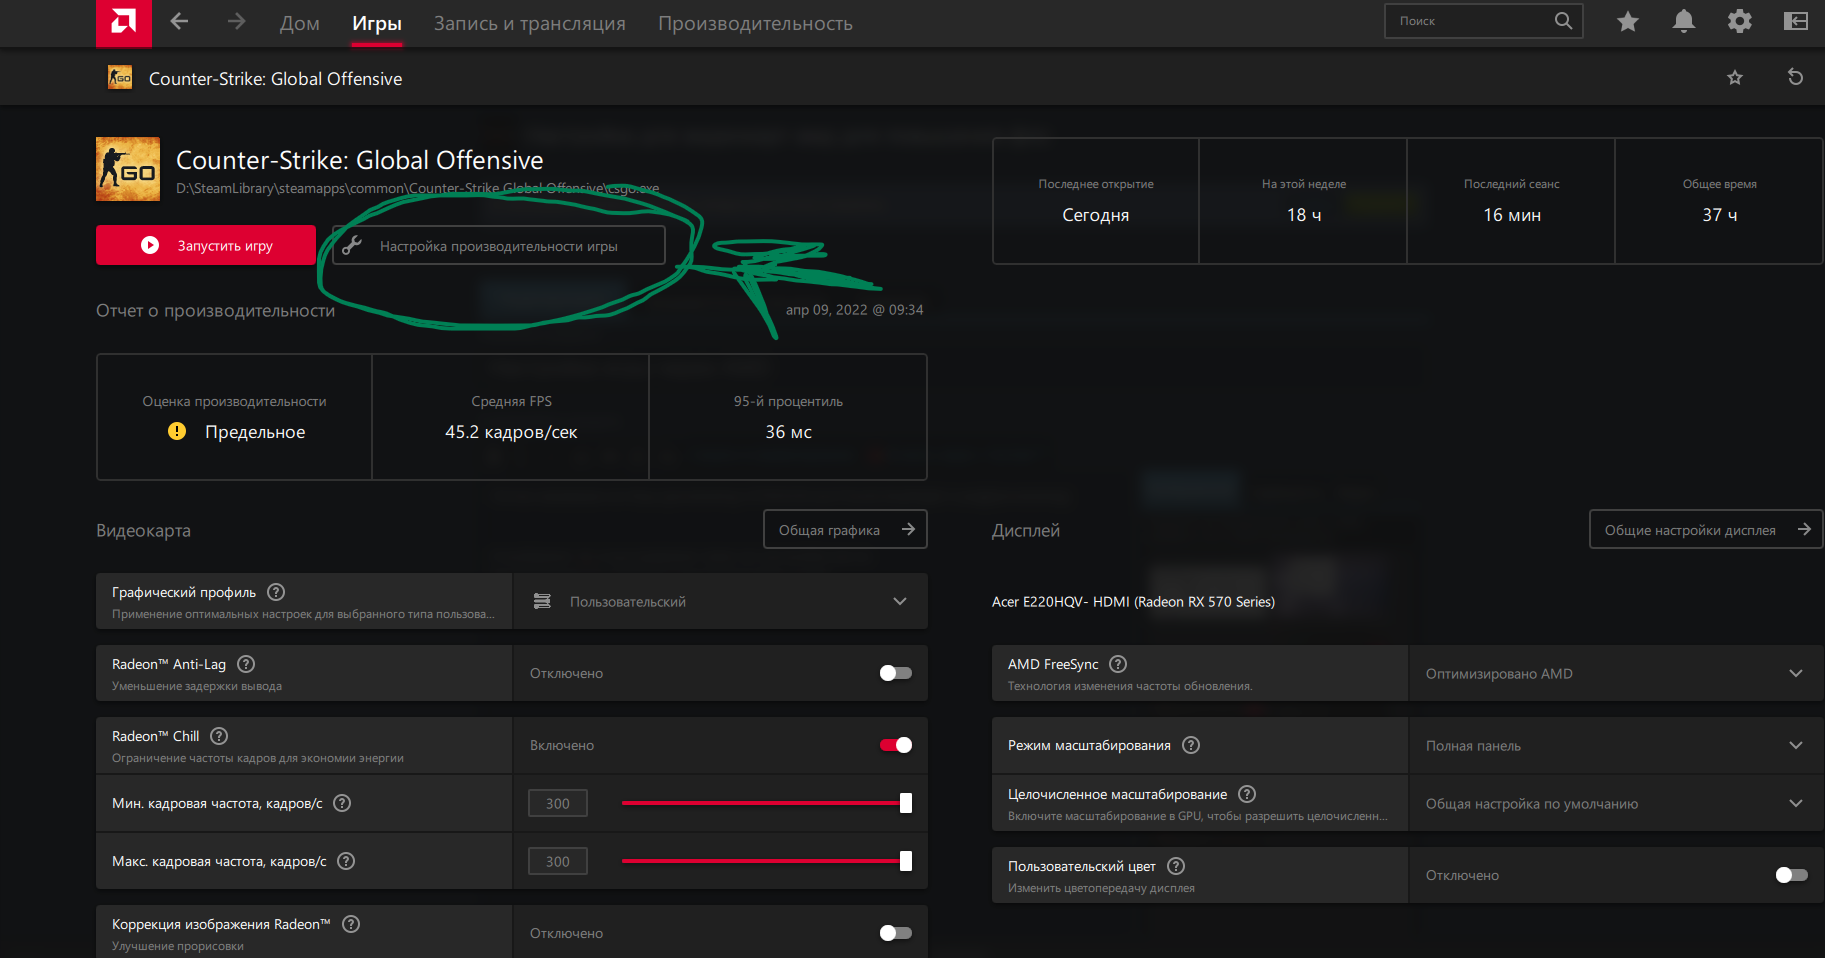Enable Коррекция изображения Radeon toggle
The height and width of the screenshot is (958, 1825).
click(x=896, y=933)
